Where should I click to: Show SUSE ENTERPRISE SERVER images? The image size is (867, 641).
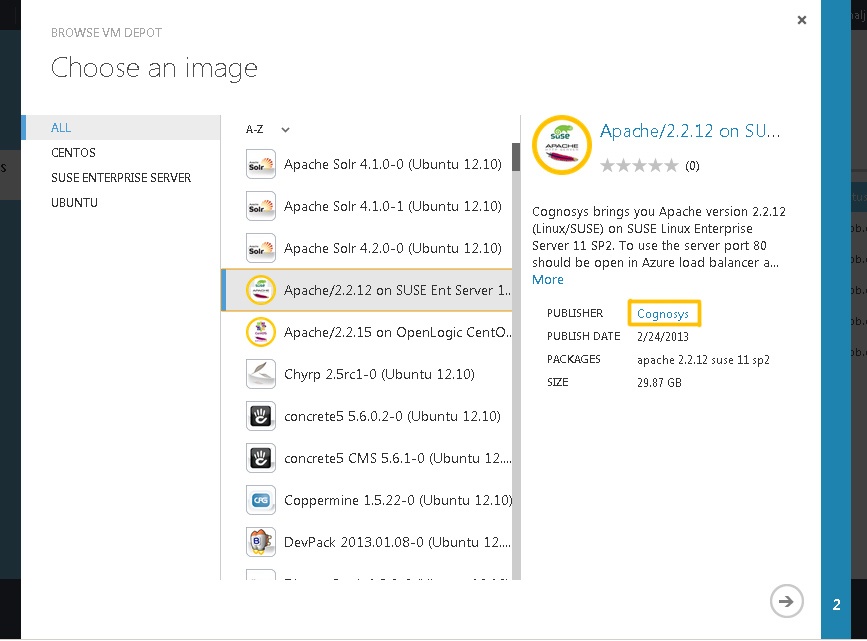(x=121, y=178)
